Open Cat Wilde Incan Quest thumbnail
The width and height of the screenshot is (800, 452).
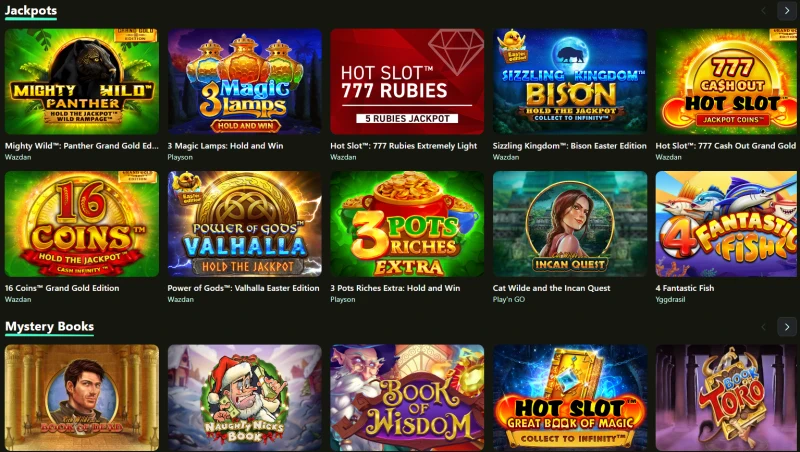[570, 224]
